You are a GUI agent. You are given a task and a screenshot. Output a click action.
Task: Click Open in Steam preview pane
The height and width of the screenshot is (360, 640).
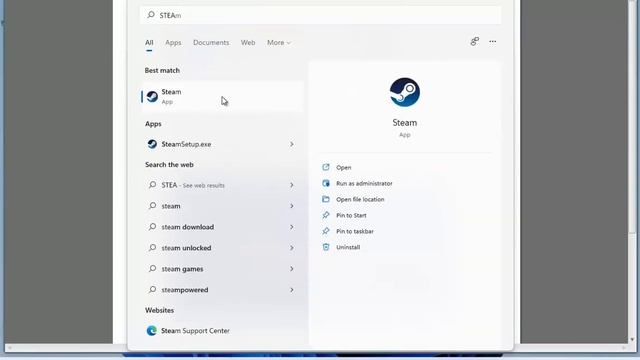click(x=344, y=167)
